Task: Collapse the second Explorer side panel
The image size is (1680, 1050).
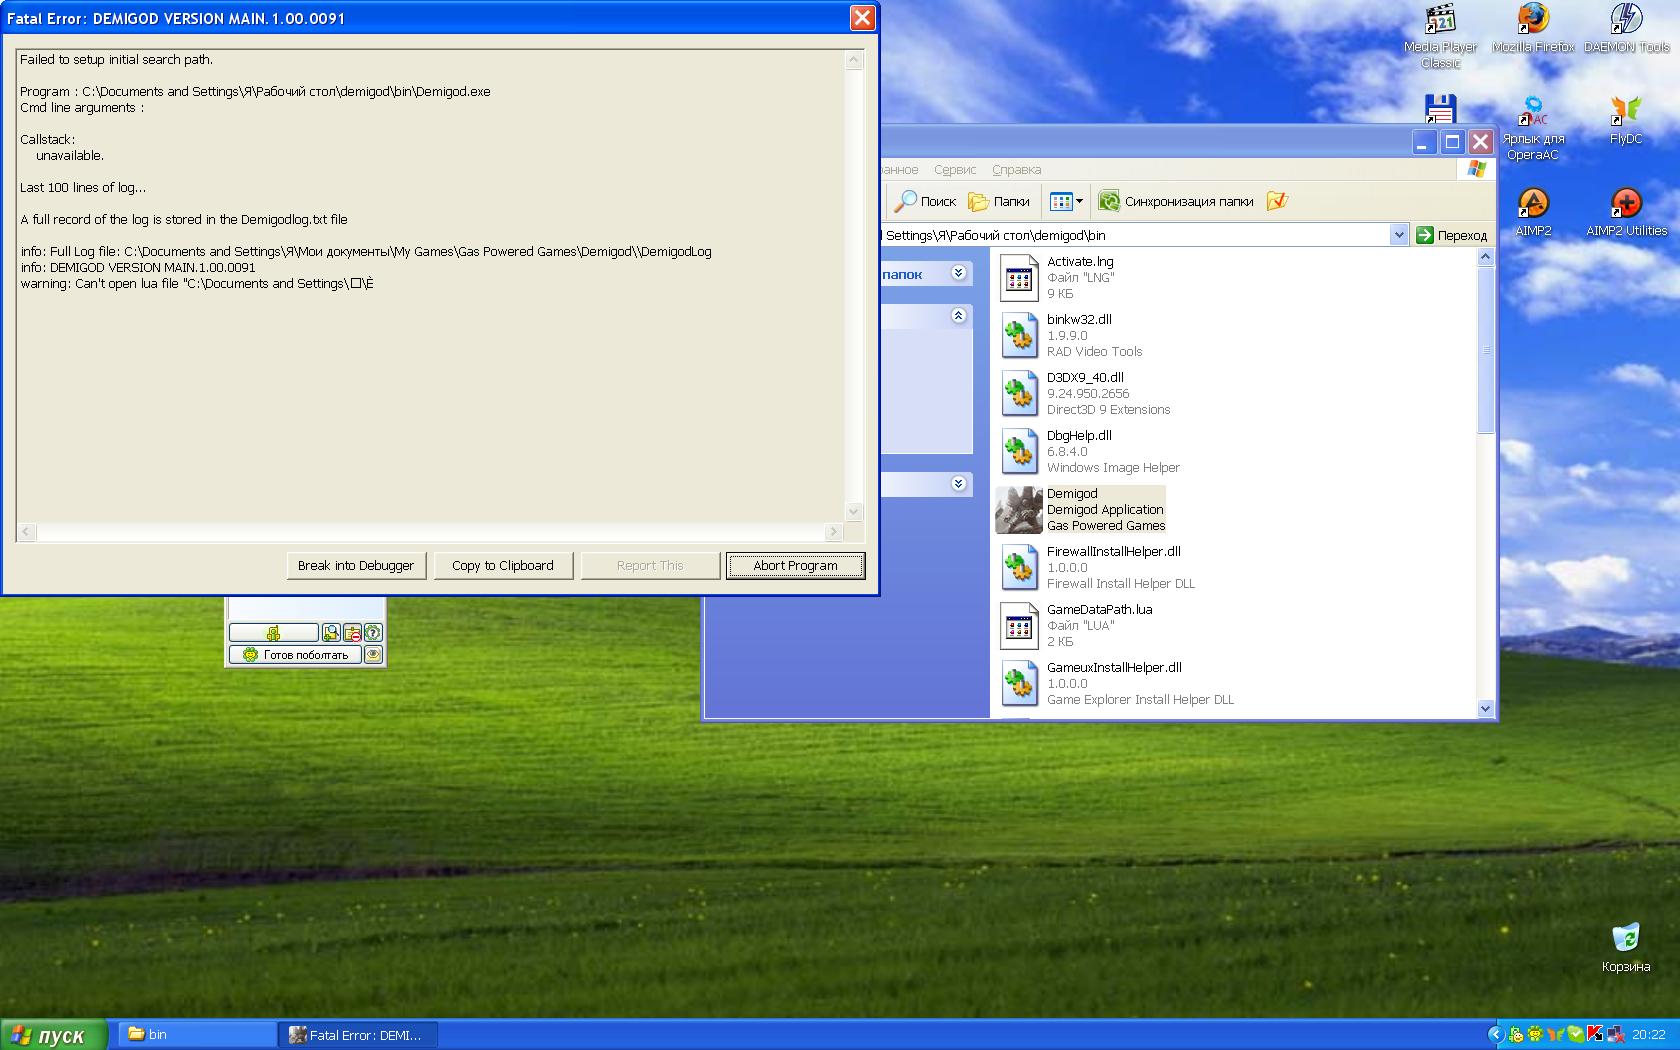Action: pyautogui.click(x=958, y=316)
